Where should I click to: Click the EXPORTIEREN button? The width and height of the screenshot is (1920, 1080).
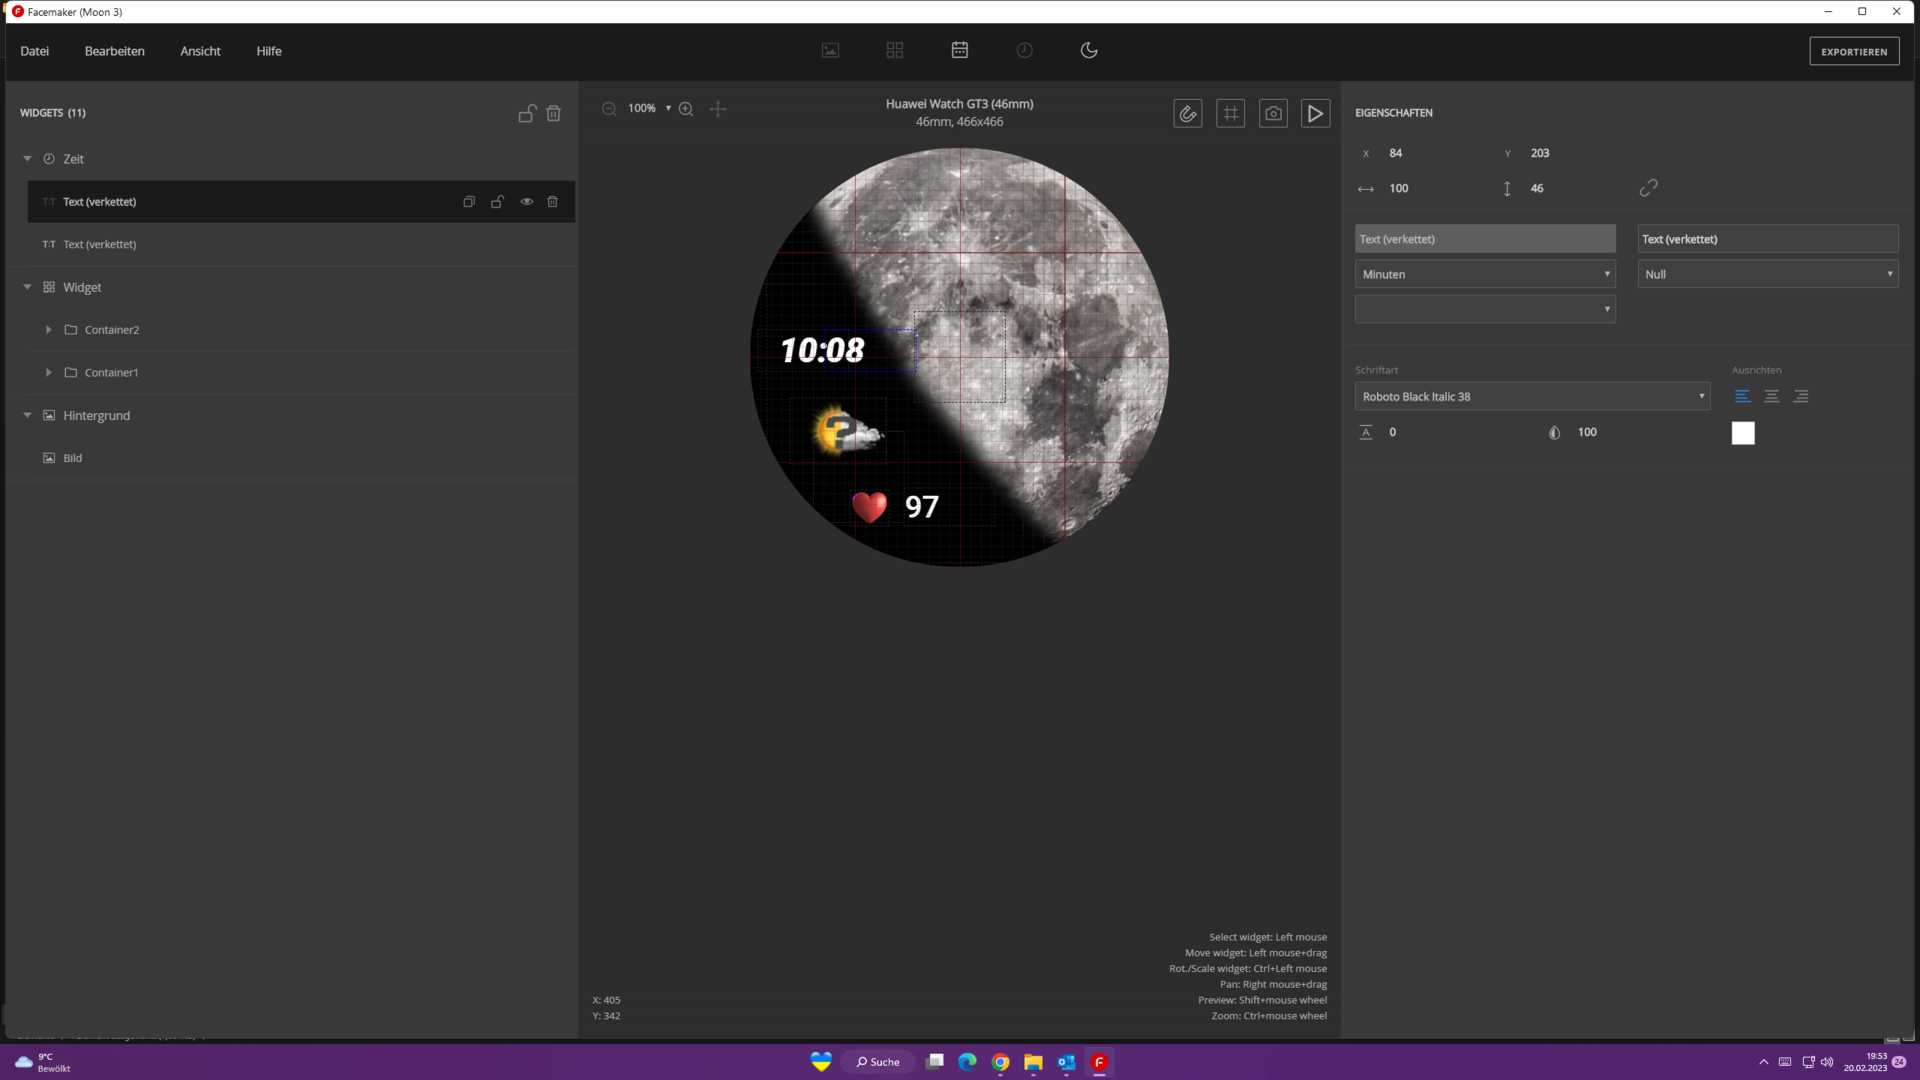point(1853,52)
